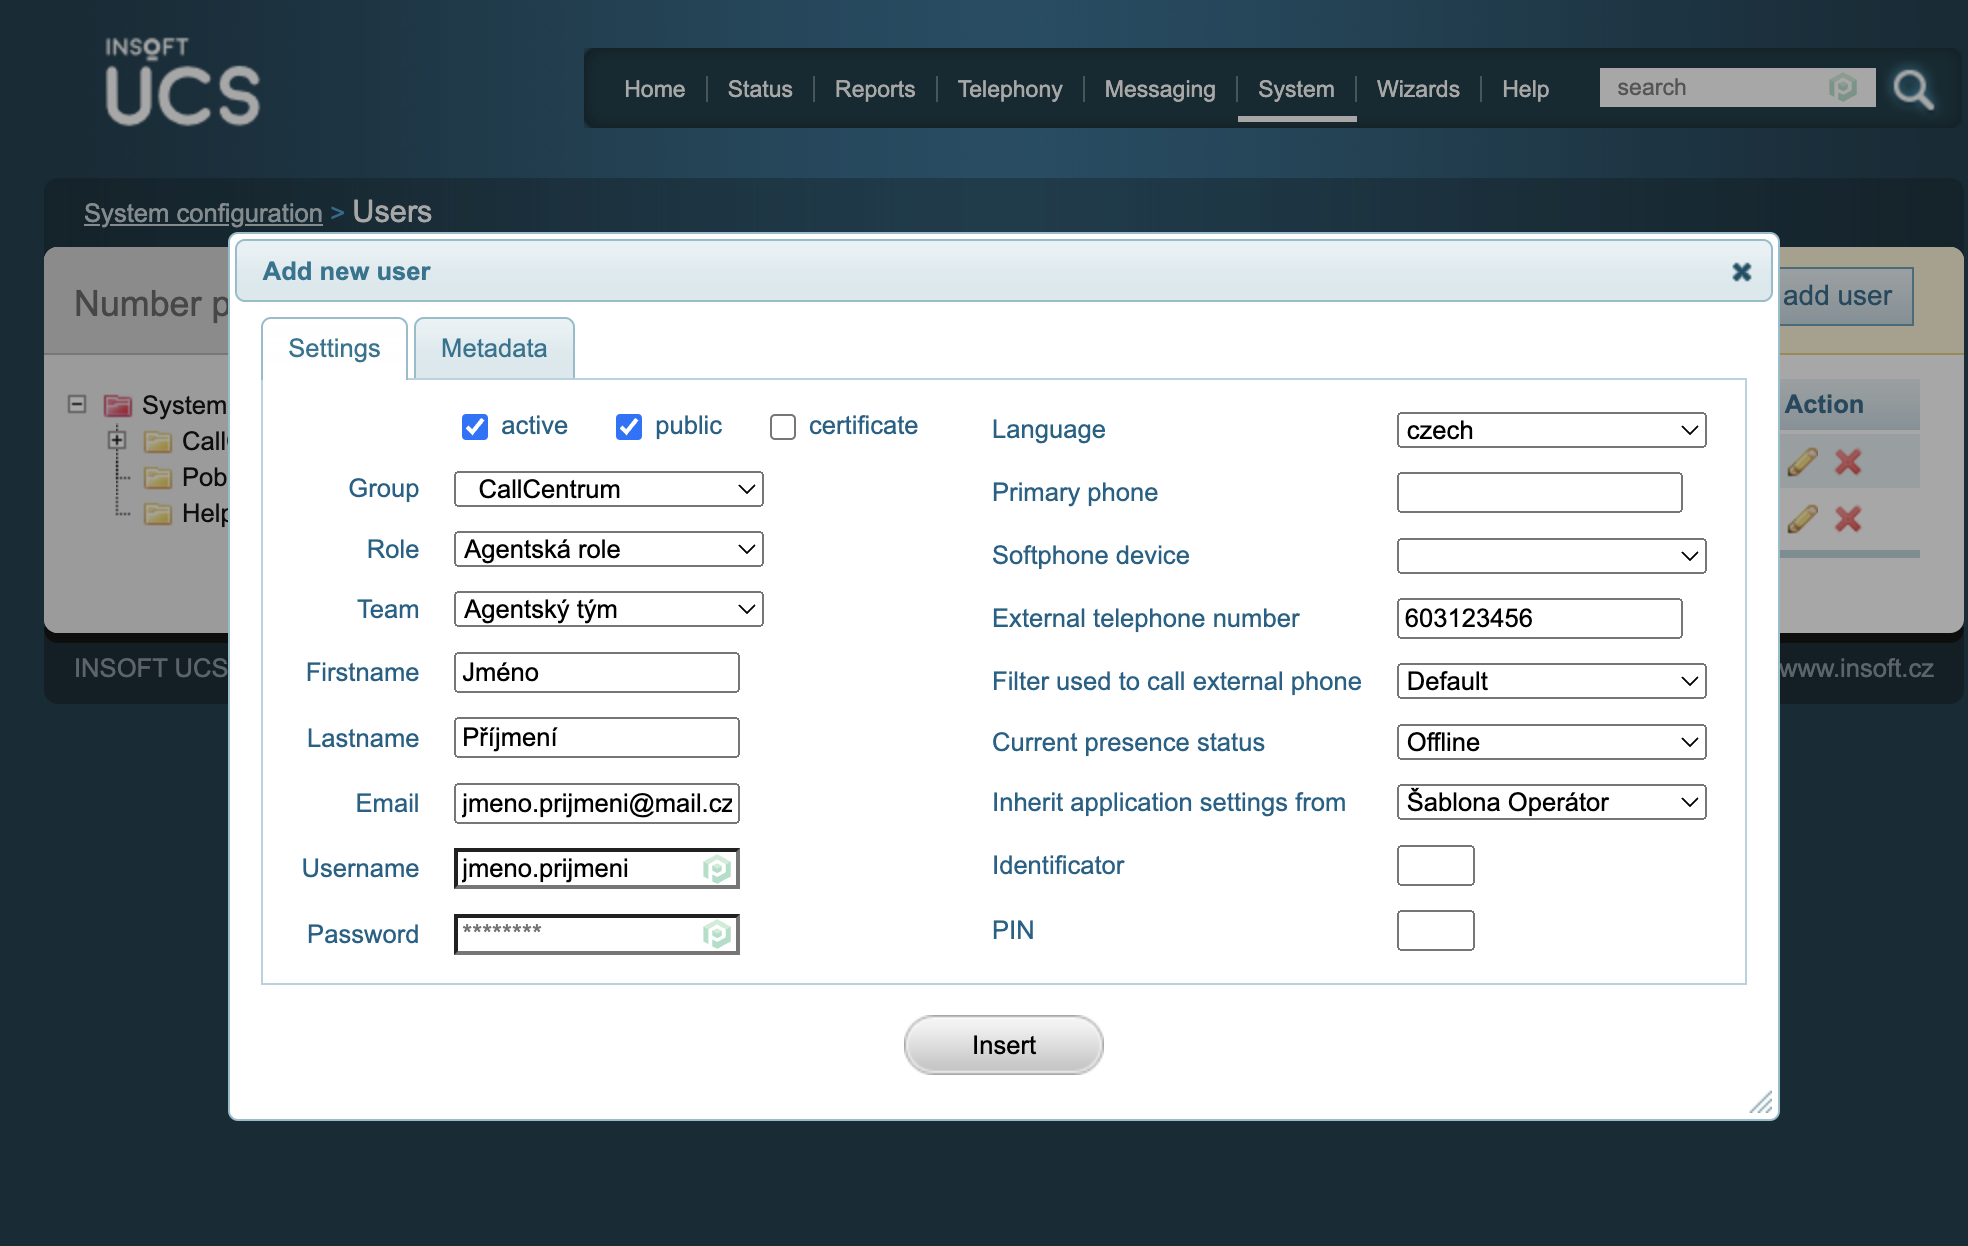Collapse the System tree node
The height and width of the screenshot is (1246, 1968).
77,404
